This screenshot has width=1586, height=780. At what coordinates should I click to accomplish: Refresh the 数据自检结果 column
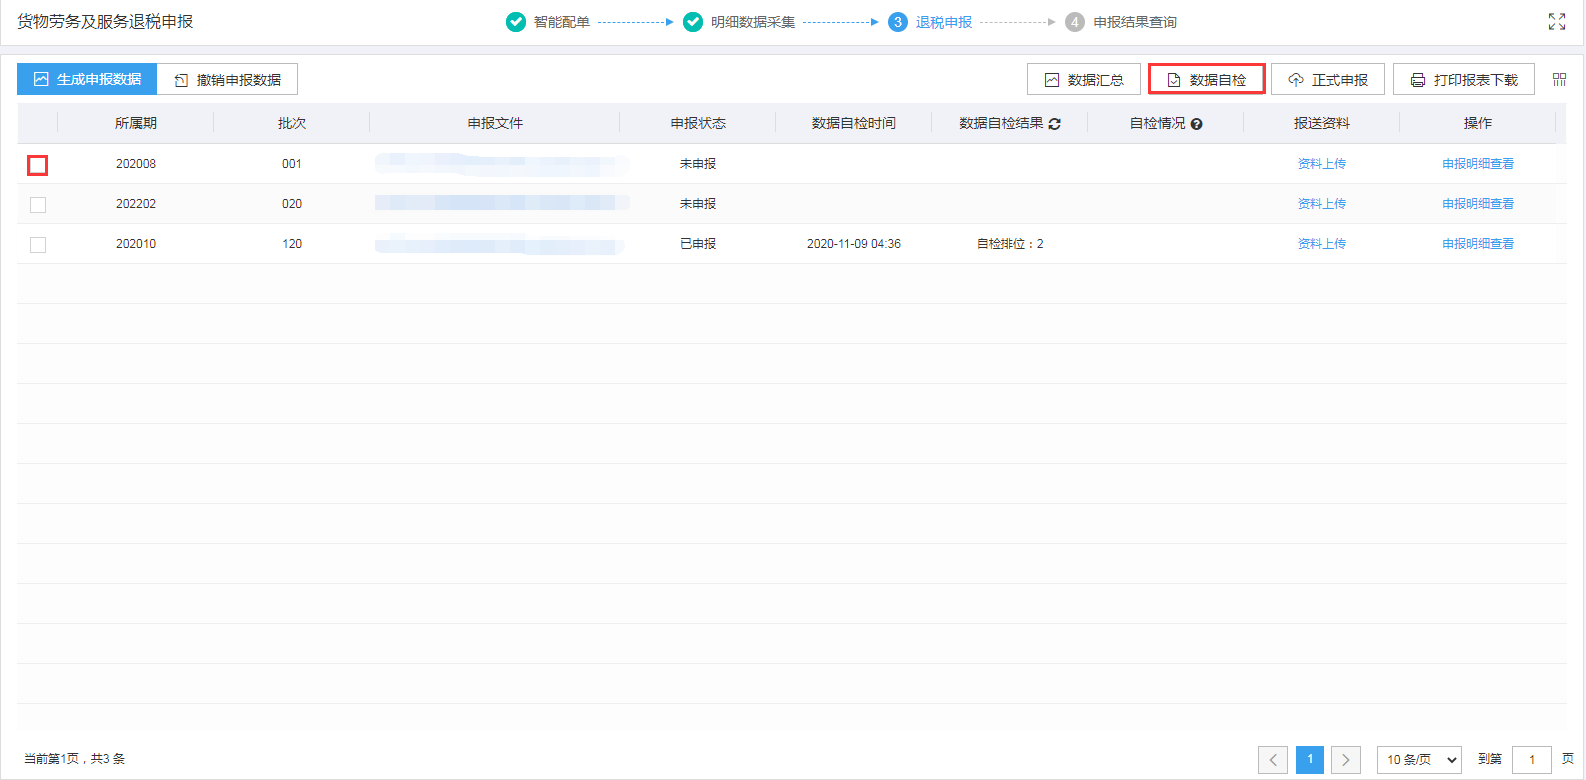pos(1054,124)
